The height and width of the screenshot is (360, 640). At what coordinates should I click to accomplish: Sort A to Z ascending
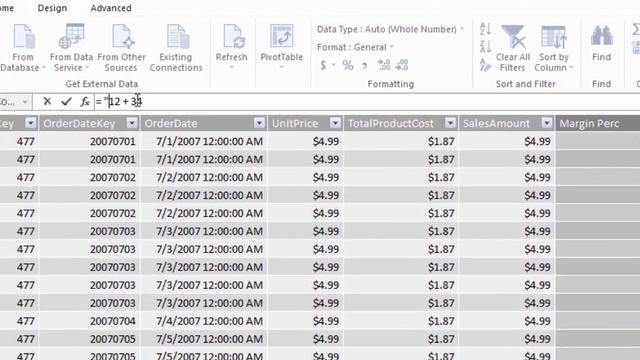[x=485, y=29]
